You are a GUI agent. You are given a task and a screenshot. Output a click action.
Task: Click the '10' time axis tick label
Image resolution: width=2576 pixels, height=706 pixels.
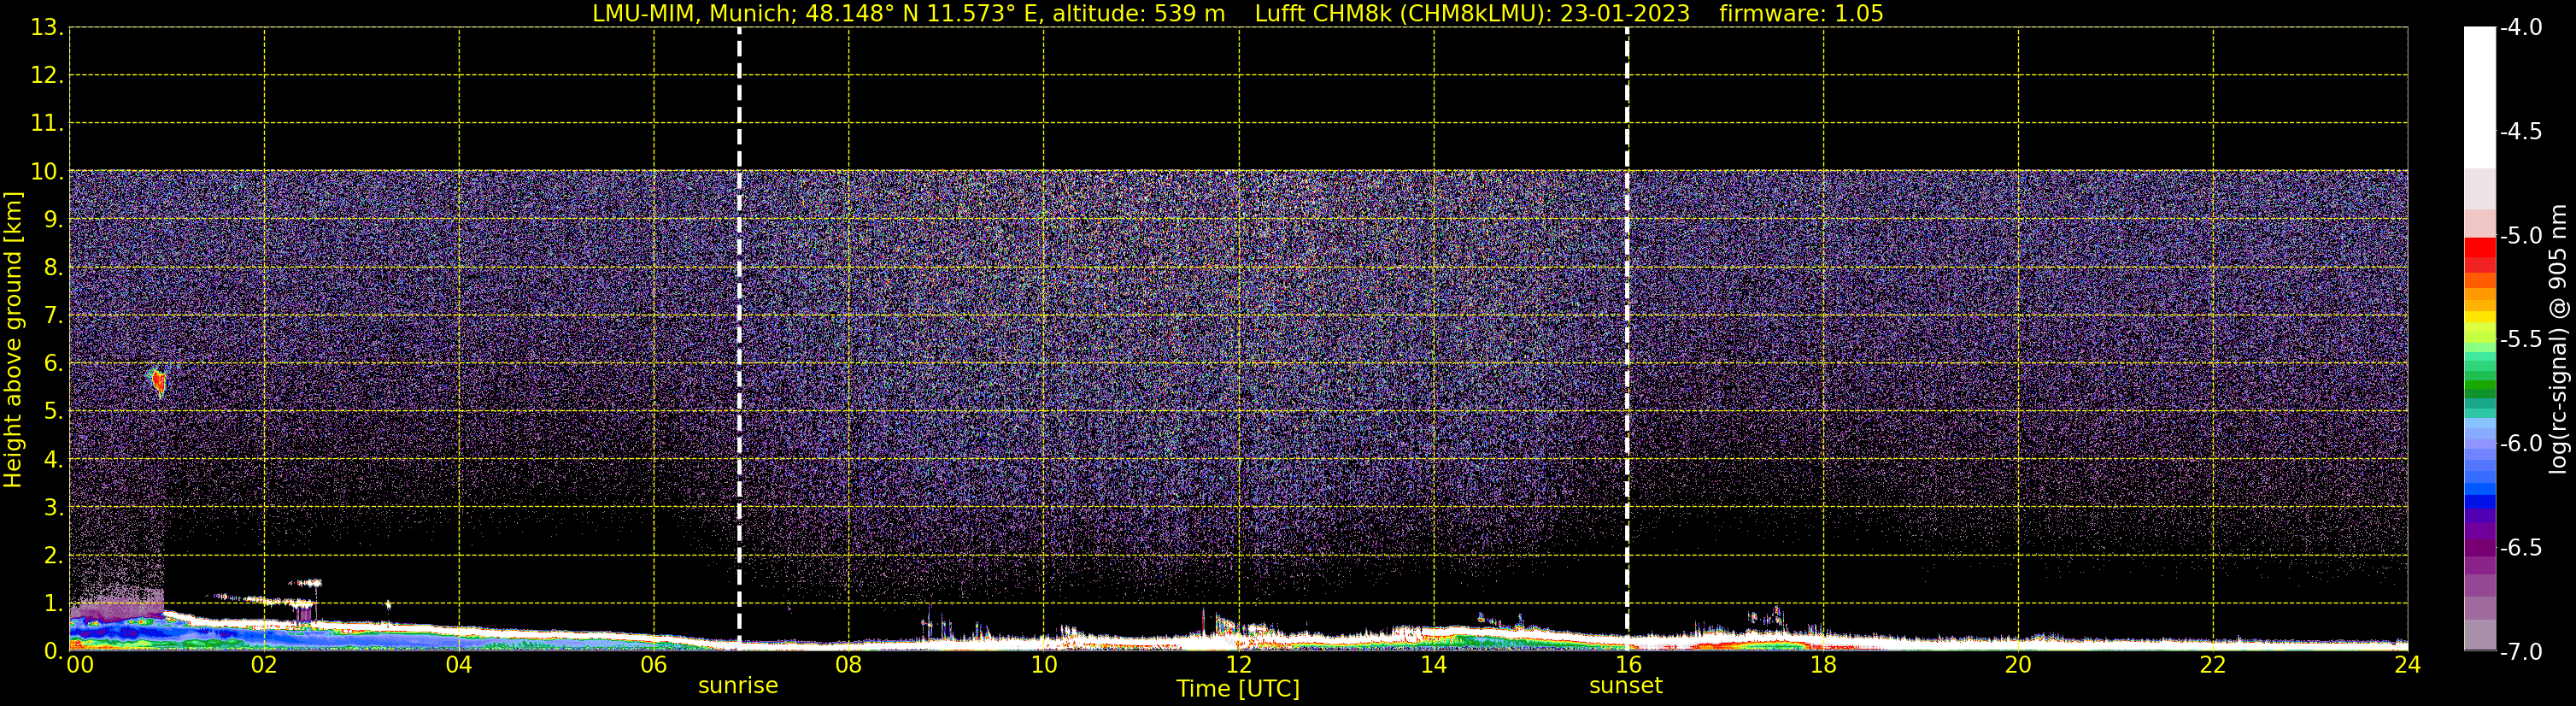(x=1043, y=665)
